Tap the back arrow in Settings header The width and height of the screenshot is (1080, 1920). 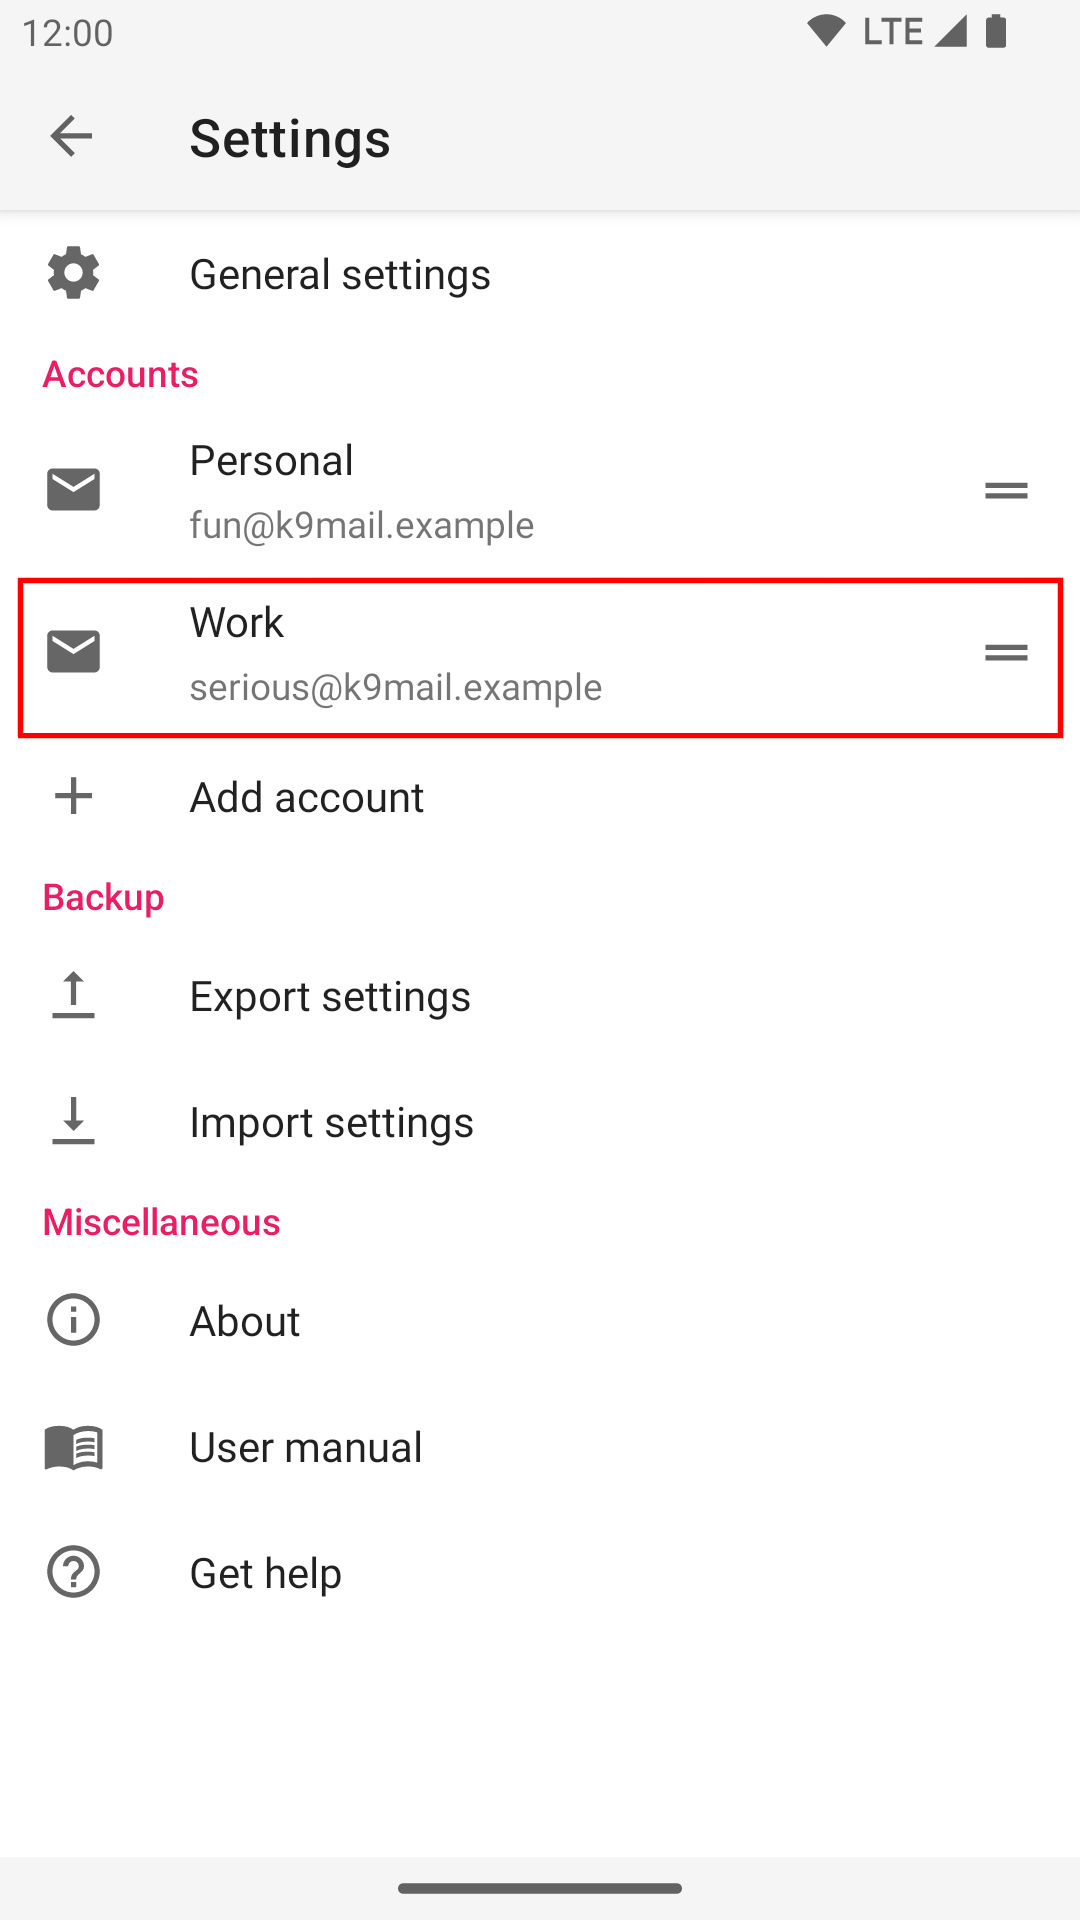[71, 136]
